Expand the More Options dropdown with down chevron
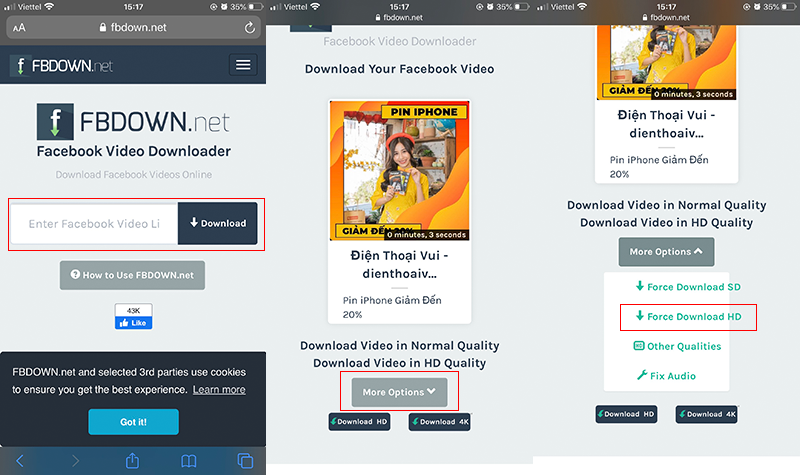The image size is (800, 475). (399, 392)
